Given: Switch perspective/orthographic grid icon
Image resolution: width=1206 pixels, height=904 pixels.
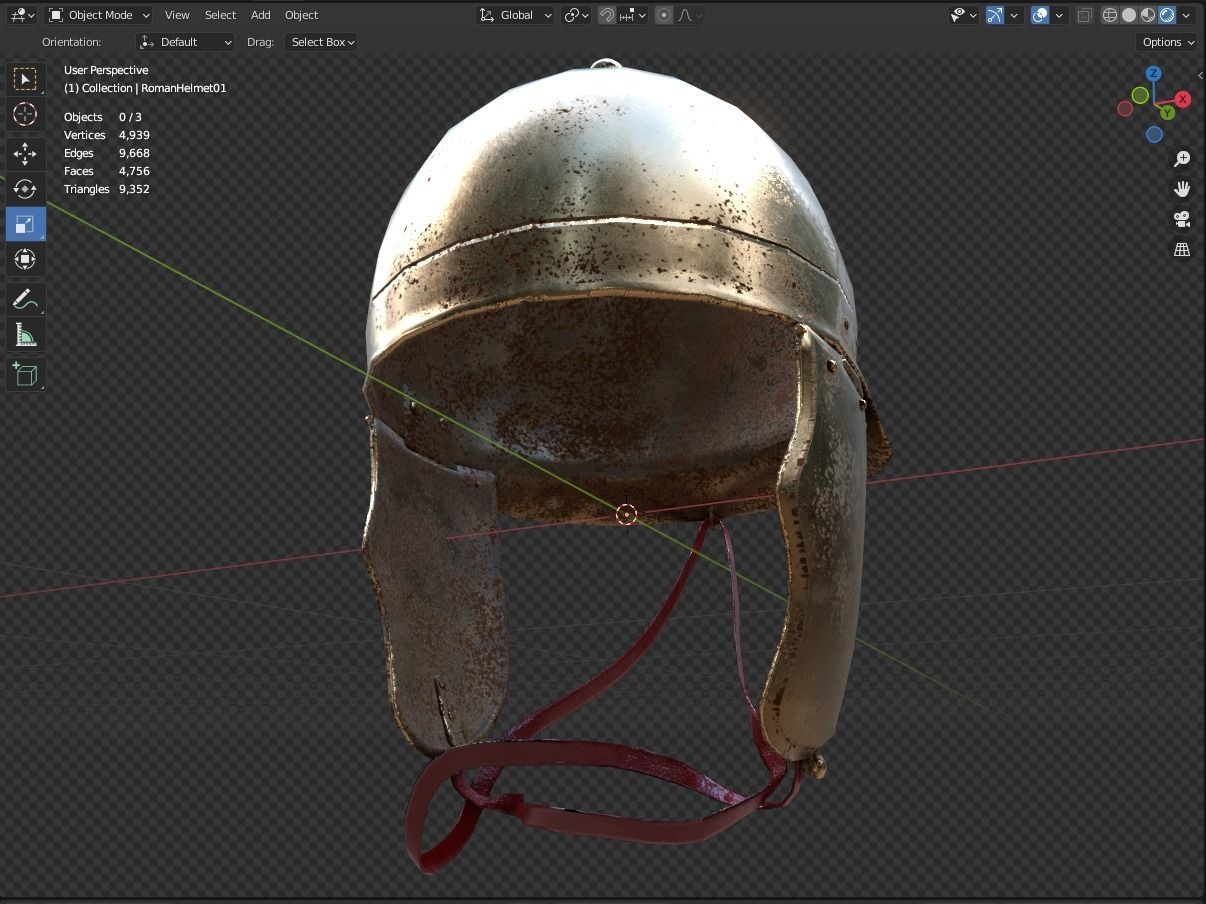Looking at the screenshot, I should (x=1182, y=250).
